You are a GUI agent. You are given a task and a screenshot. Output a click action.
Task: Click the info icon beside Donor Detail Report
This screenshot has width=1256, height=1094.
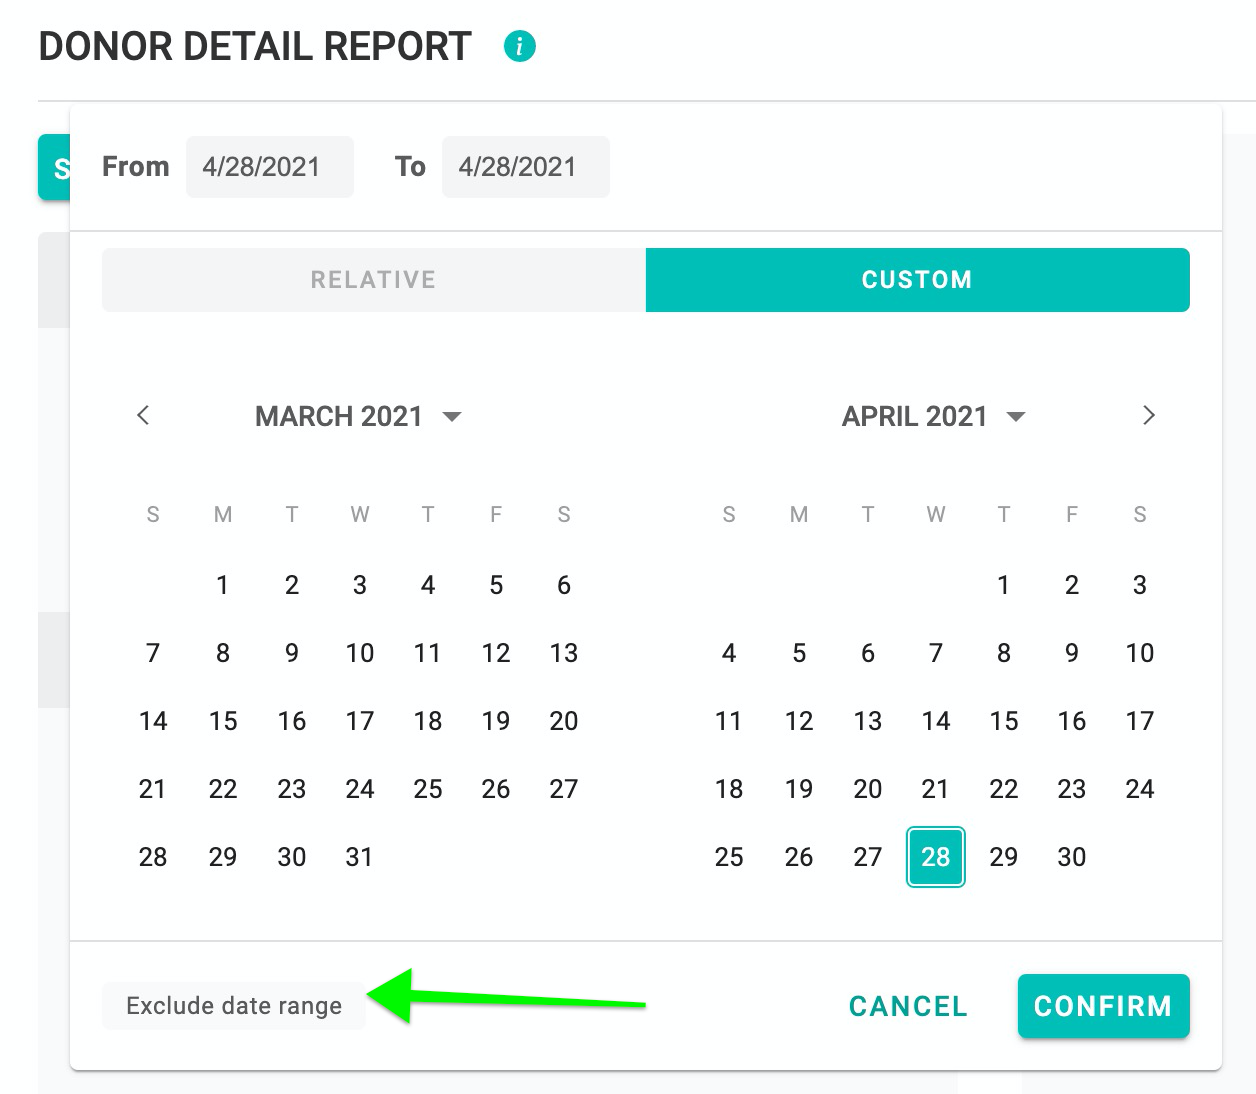(519, 45)
